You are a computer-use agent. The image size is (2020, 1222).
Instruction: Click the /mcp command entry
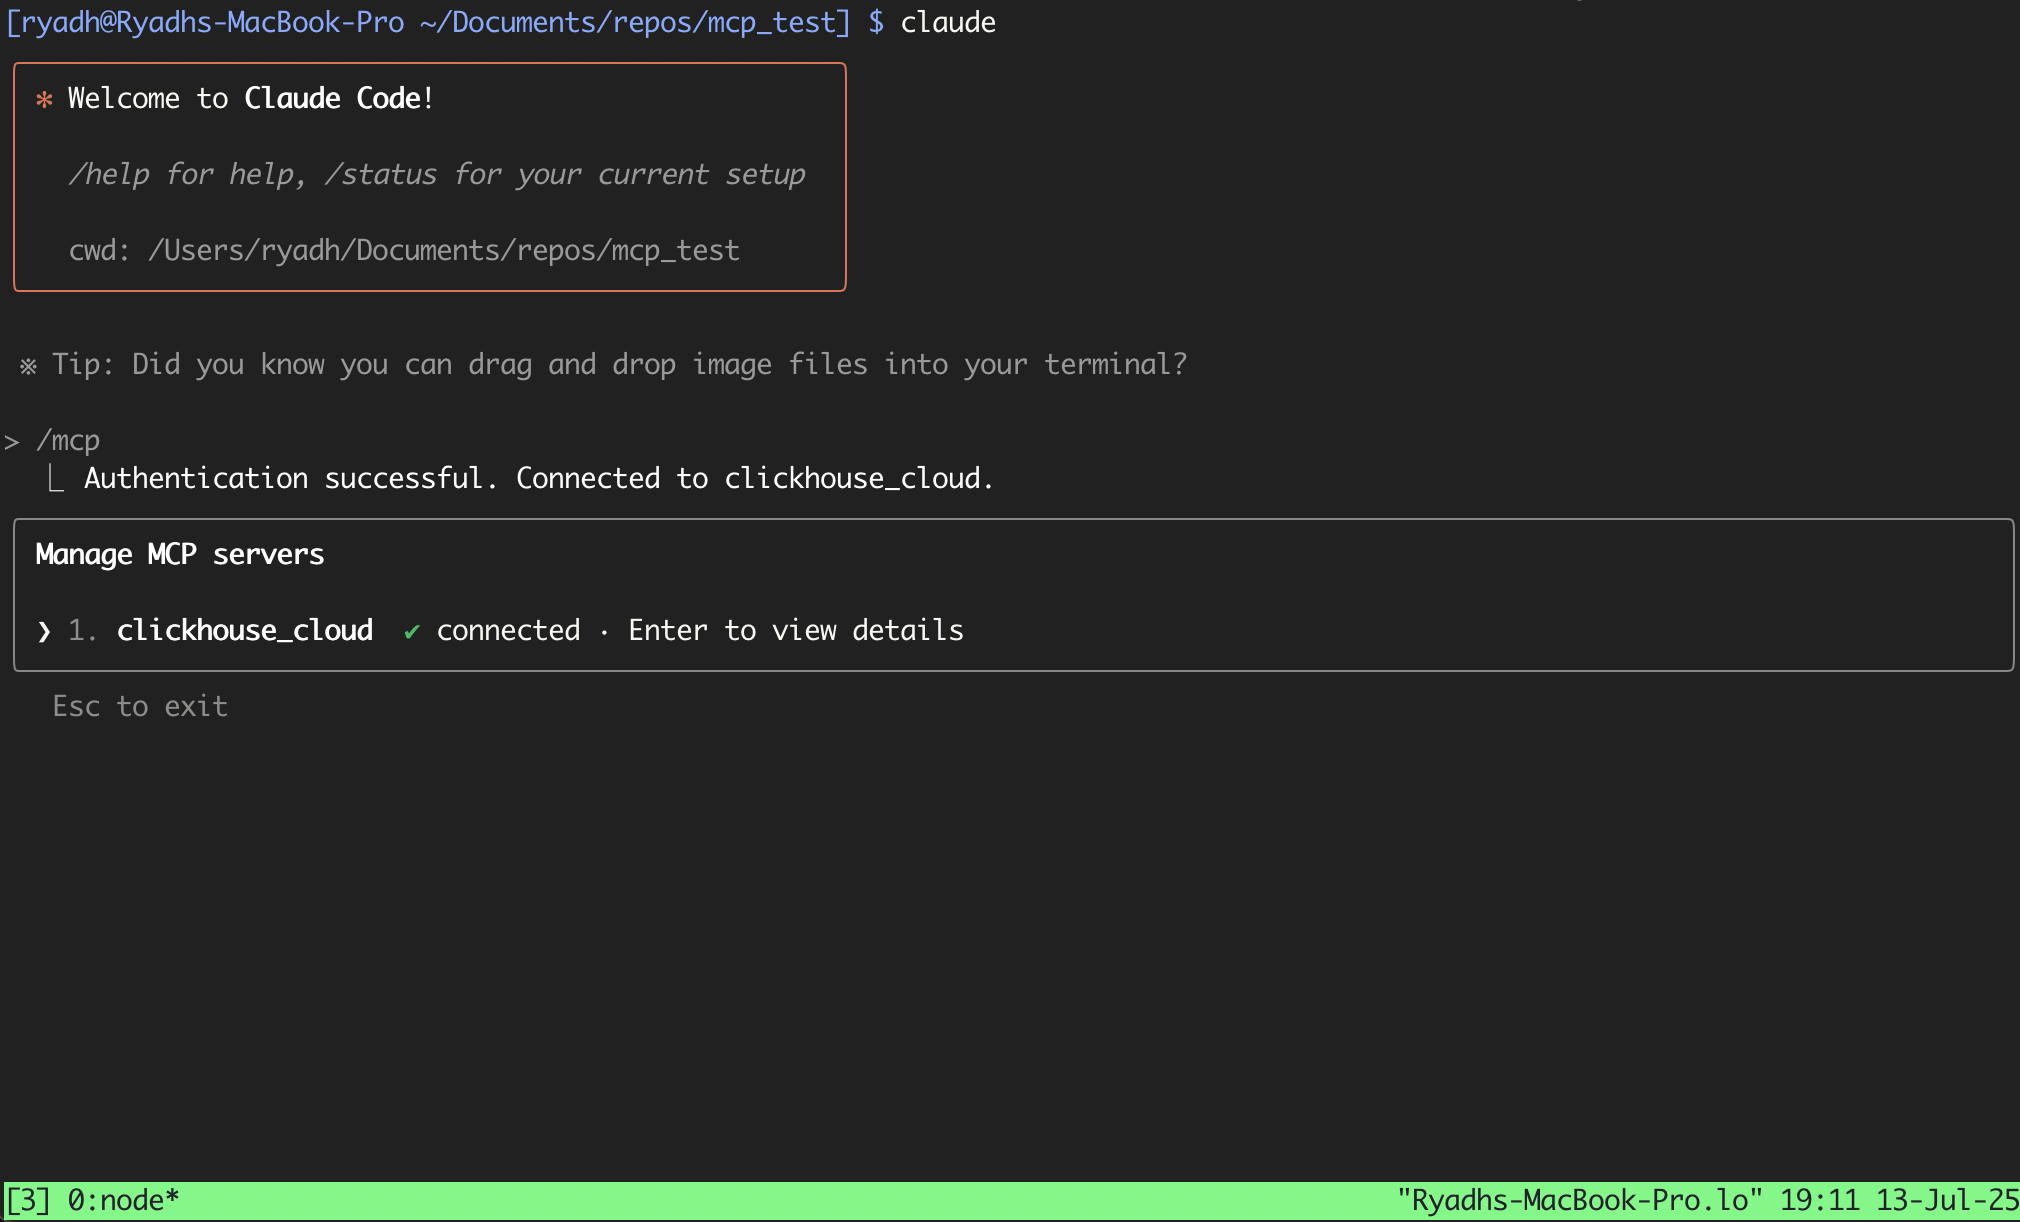(x=67, y=439)
